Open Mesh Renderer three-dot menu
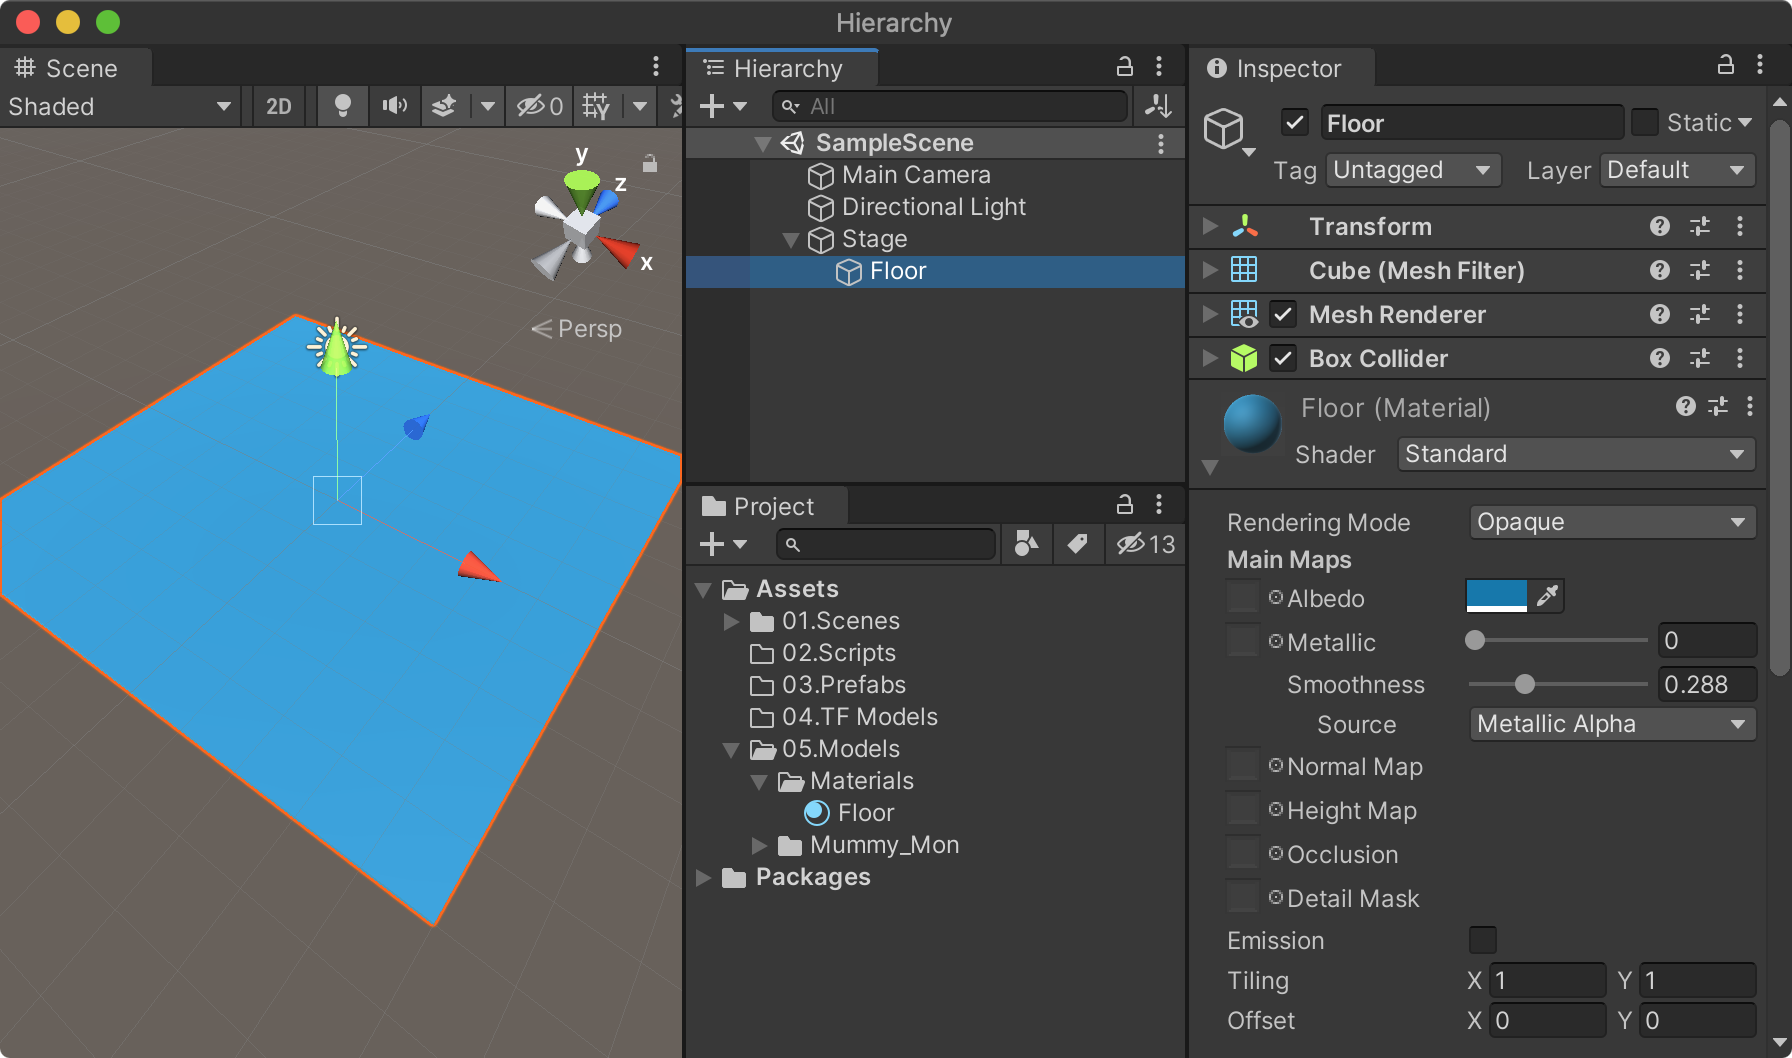Image resolution: width=1792 pixels, height=1058 pixels. [1740, 314]
